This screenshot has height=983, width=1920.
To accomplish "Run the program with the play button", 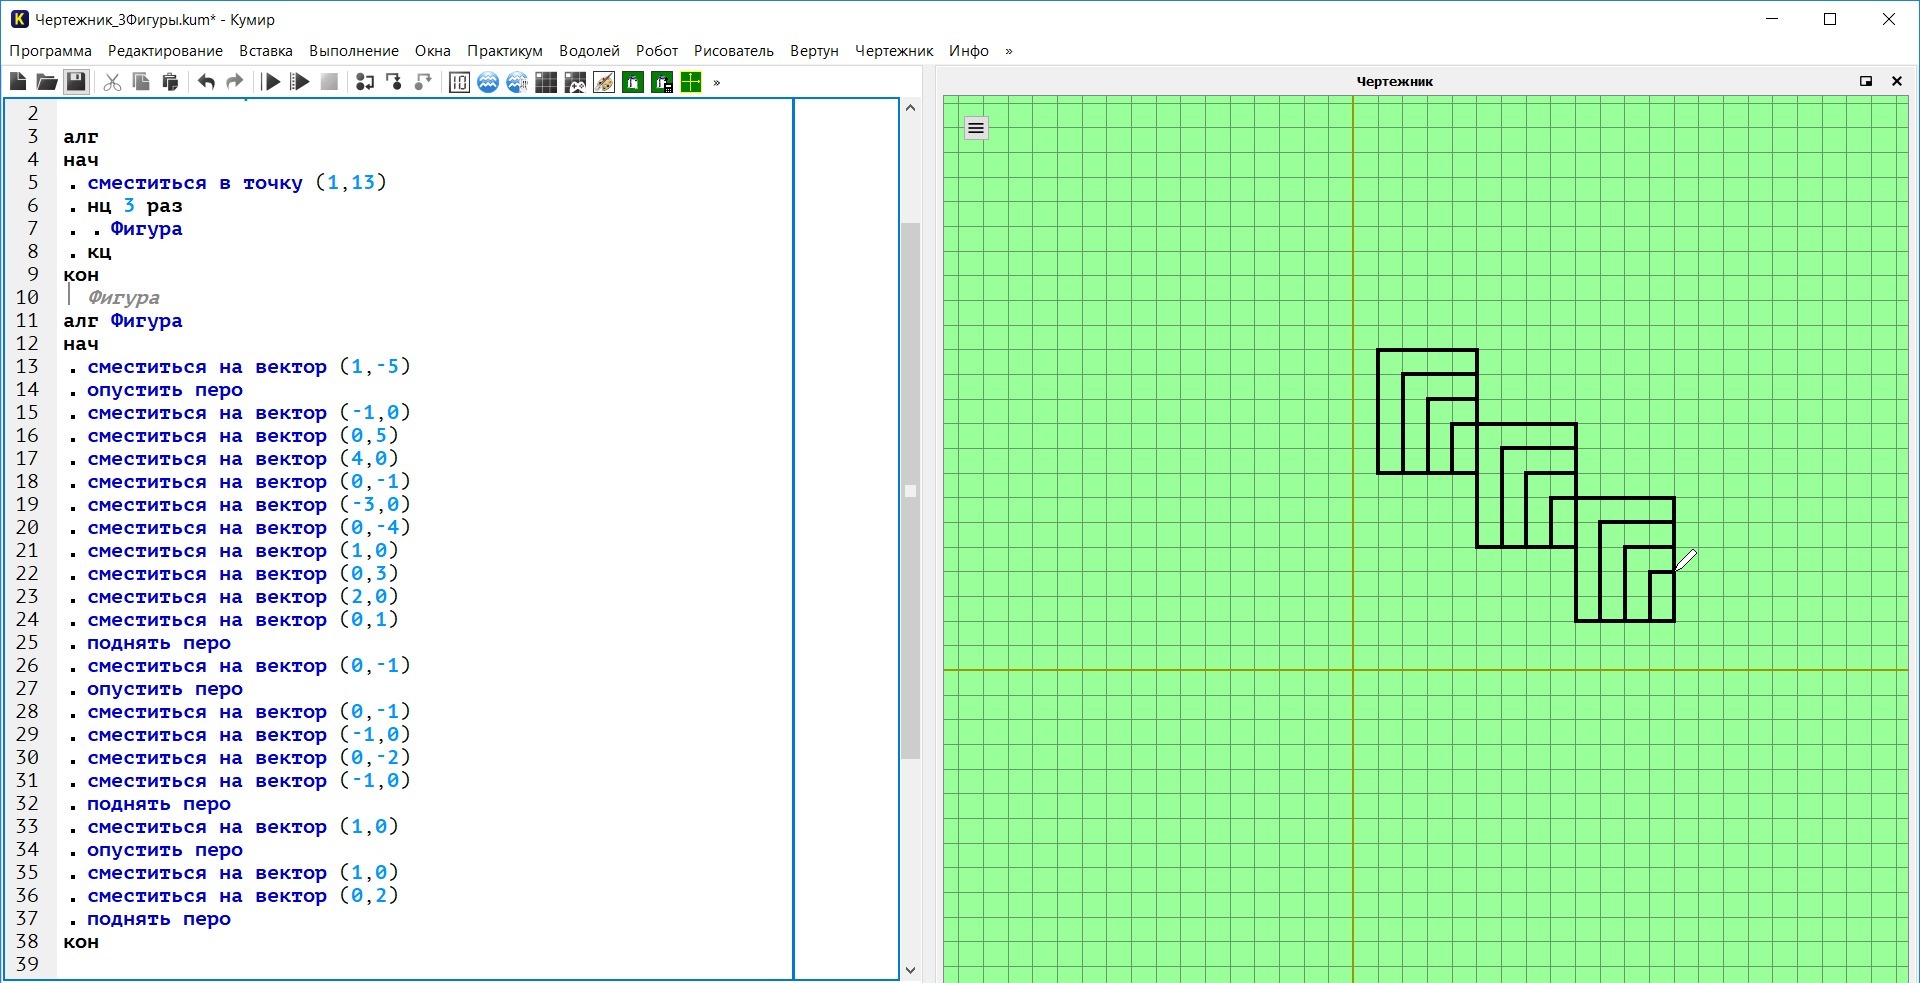I will [271, 82].
